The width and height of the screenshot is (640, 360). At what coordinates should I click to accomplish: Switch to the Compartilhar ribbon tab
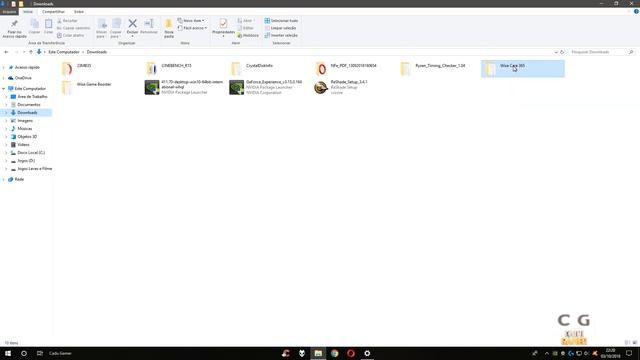[x=53, y=11]
